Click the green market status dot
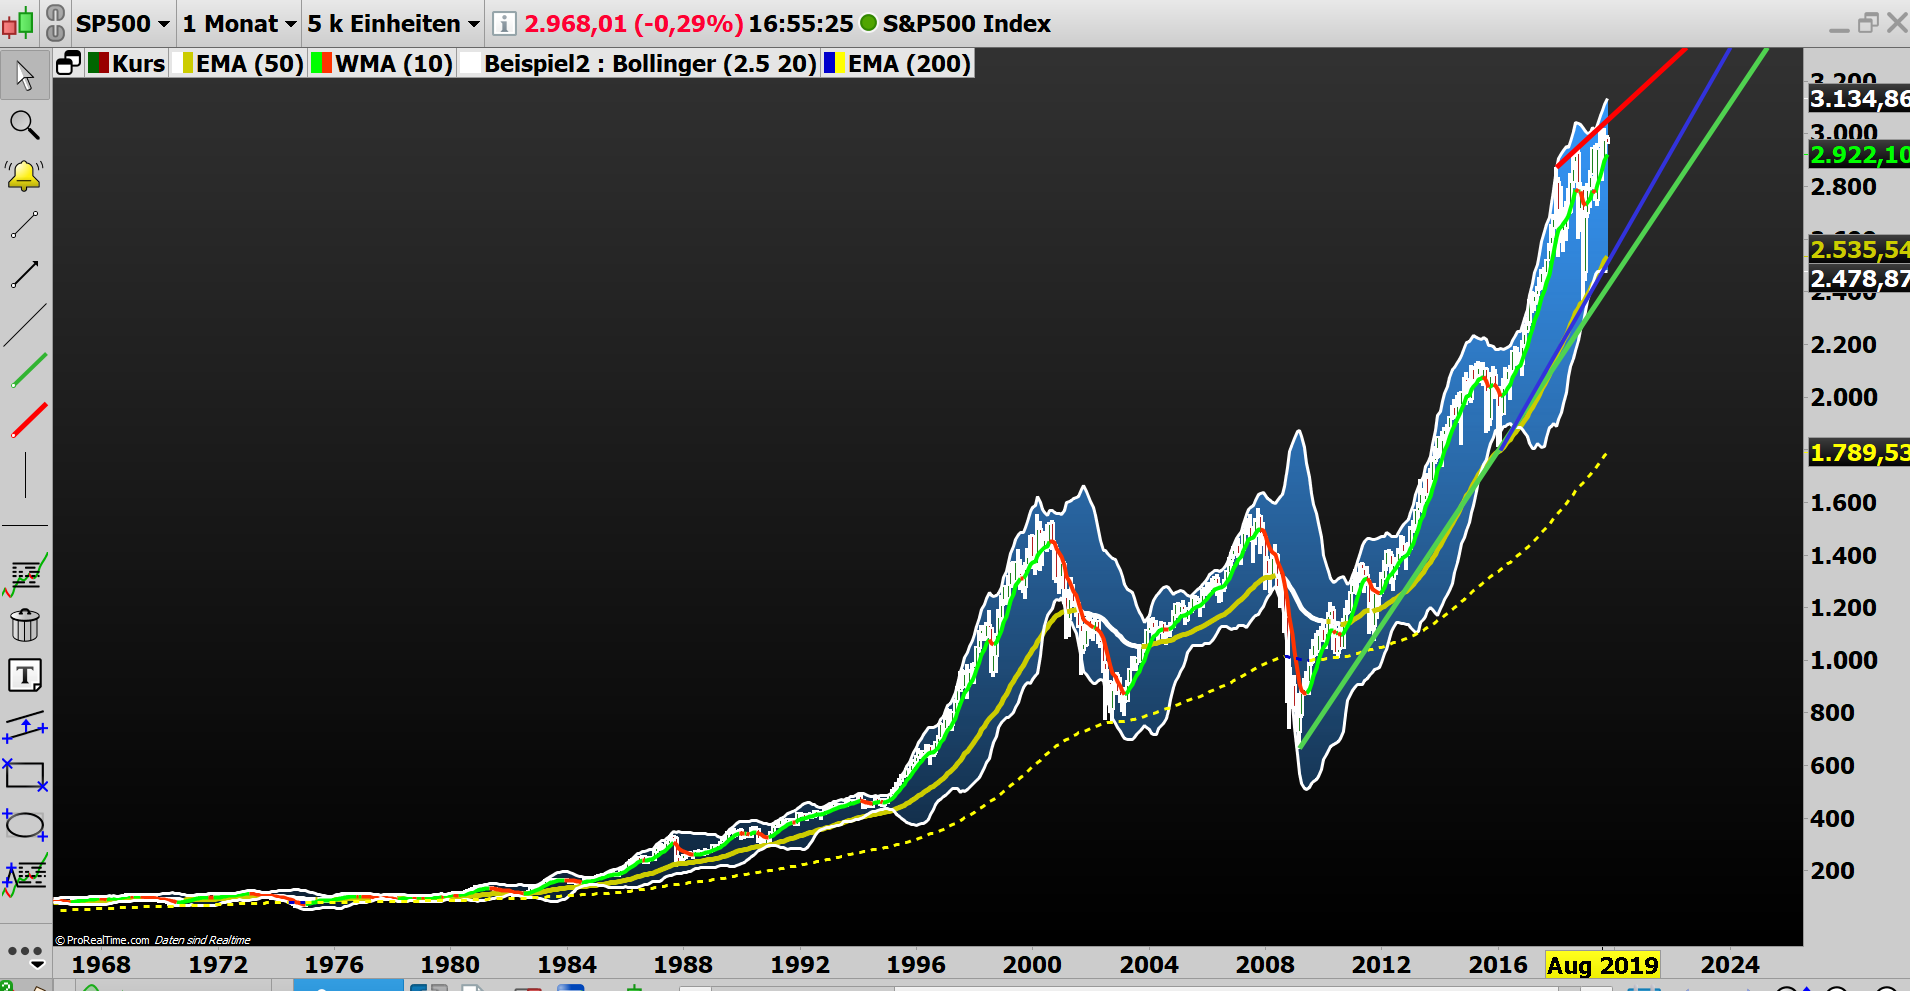This screenshot has width=1910, height=991. pyautogui.click(x=868, y=23)
